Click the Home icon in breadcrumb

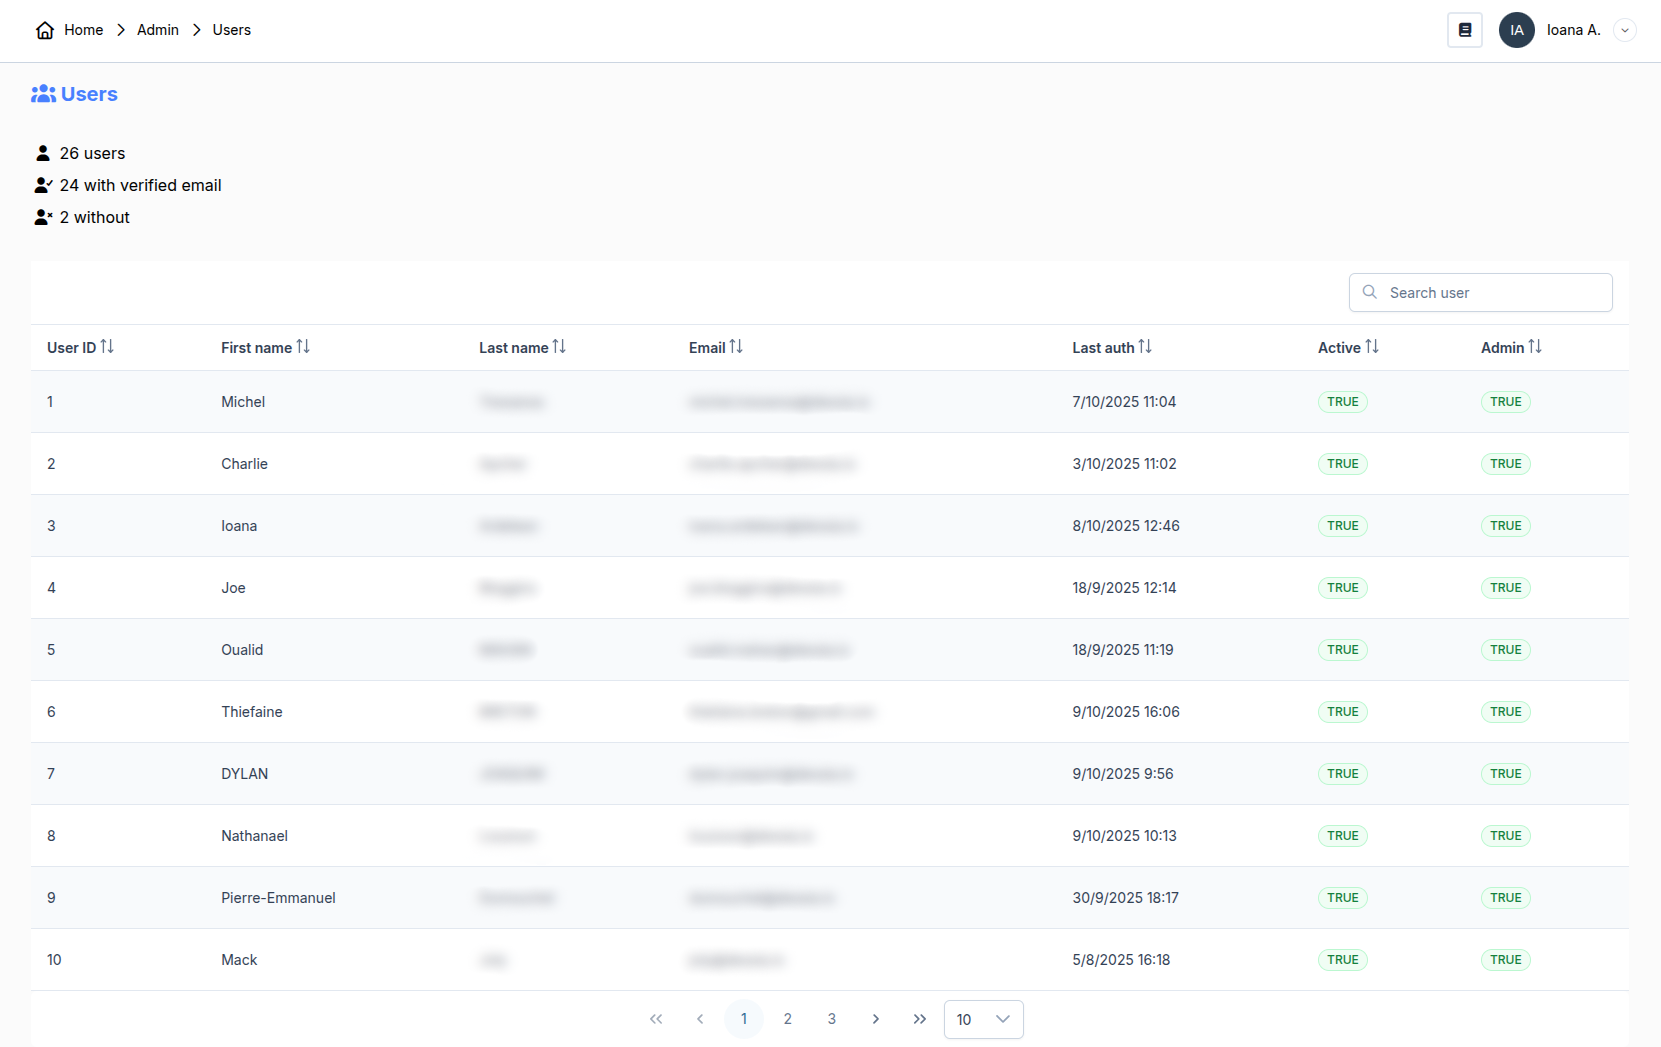point(45,30)
